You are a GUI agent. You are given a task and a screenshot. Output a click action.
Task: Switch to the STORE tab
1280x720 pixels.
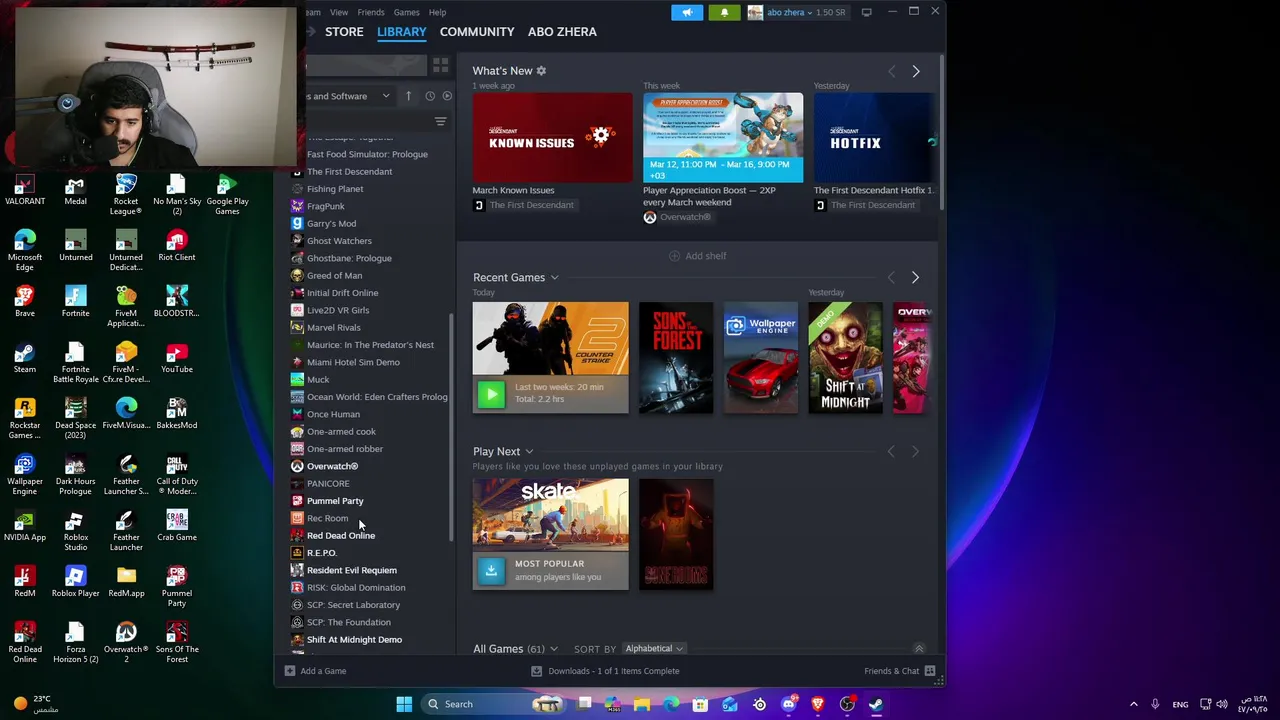344,32
